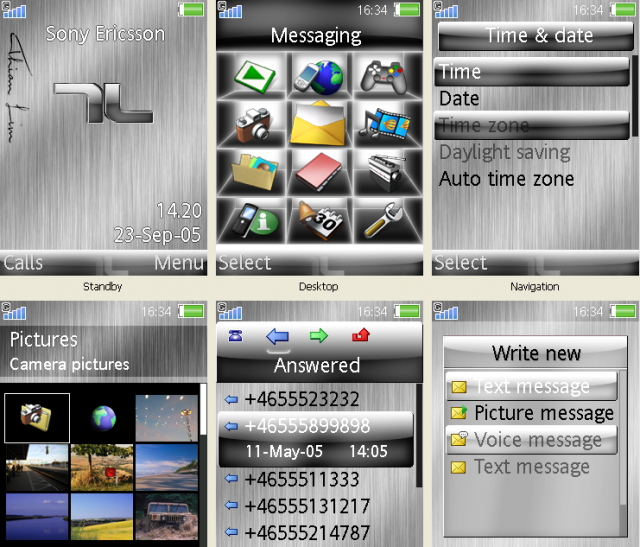
Task: Open the train station platform picture thumbnail
Action: tap(37, 468)
